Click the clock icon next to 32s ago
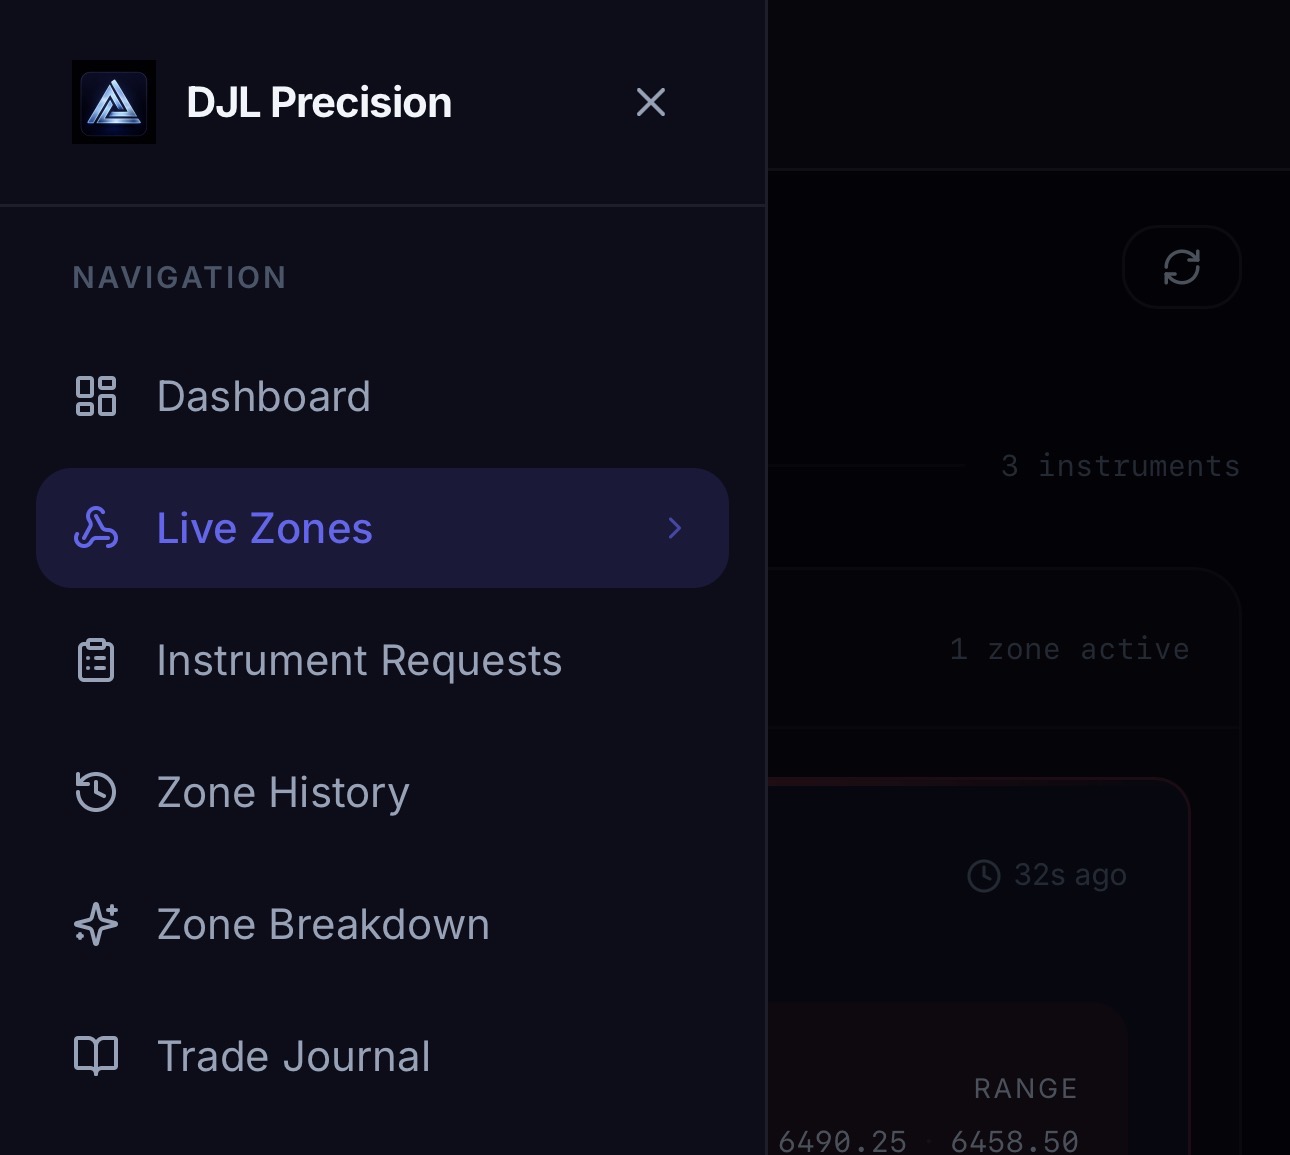This screenshot has width=1290, height=1155. click(985, 874)
